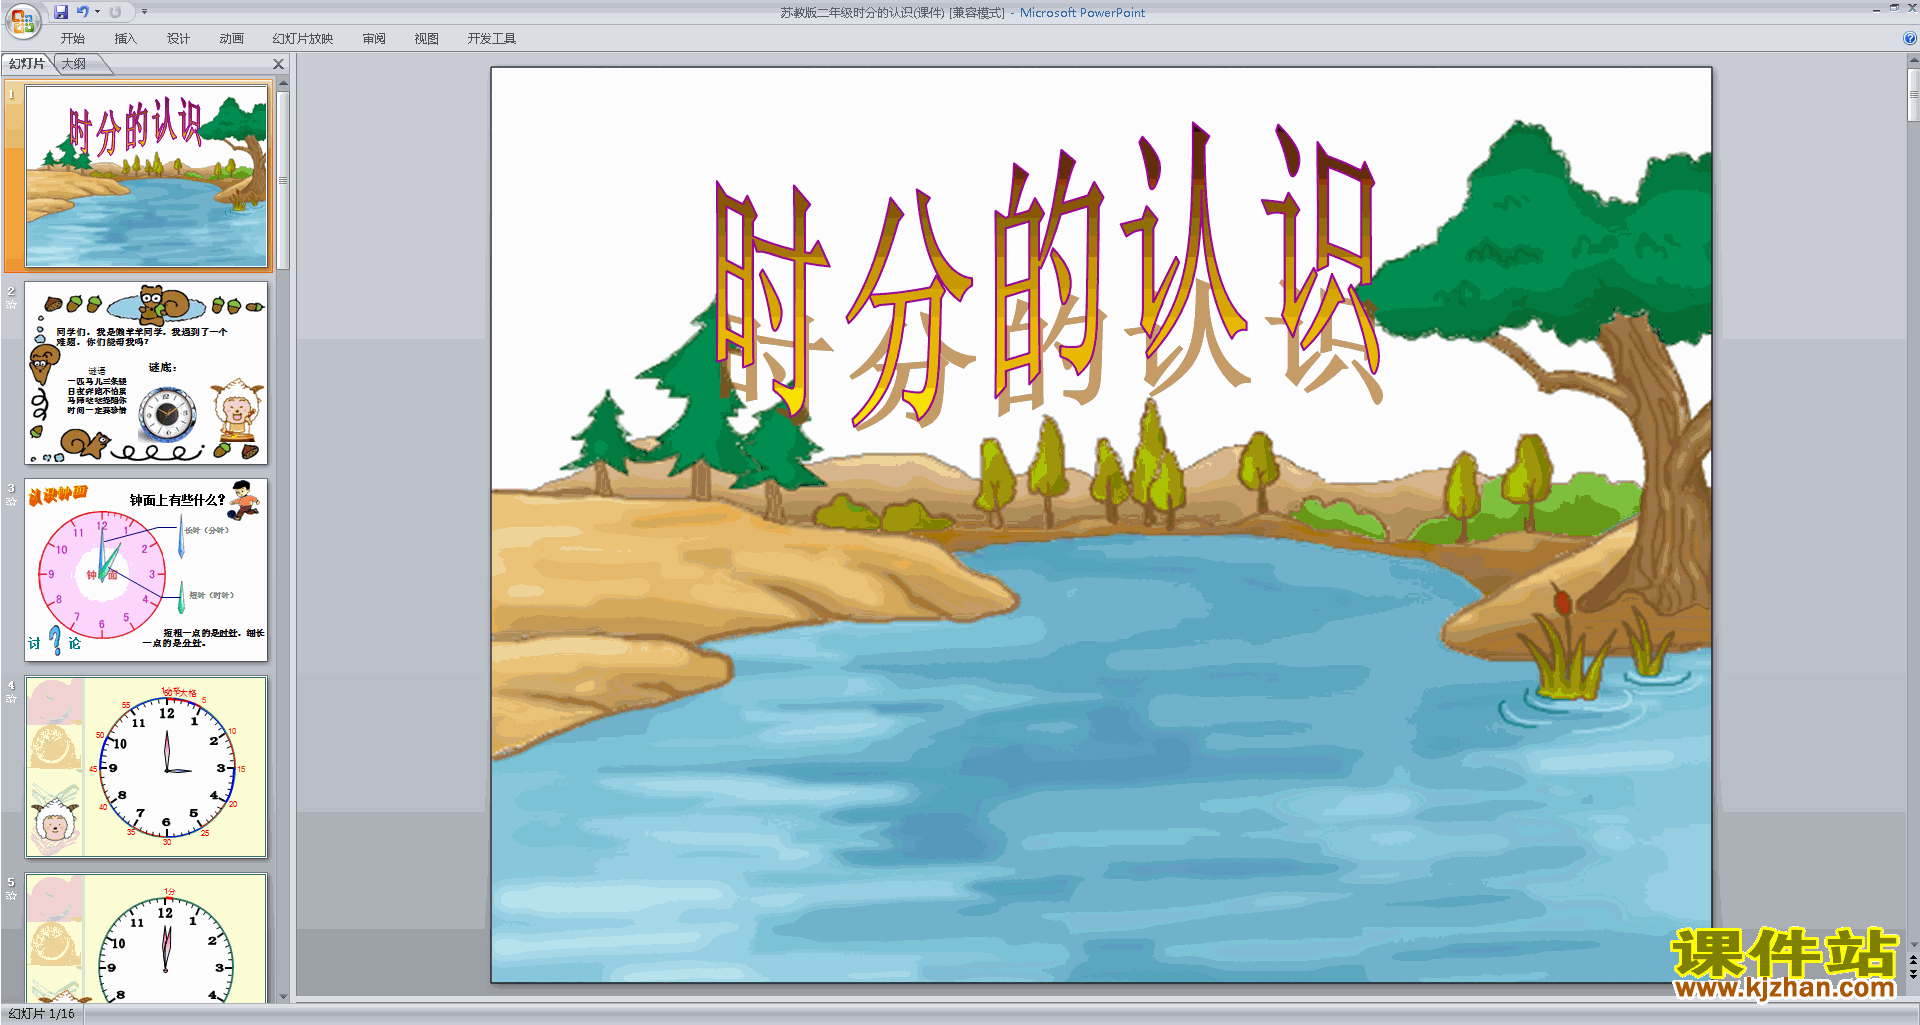Select slide 1 thumbnail 时分的认识
The width and height of the screenshot is (1920, 1025).
tap(146, 176)
